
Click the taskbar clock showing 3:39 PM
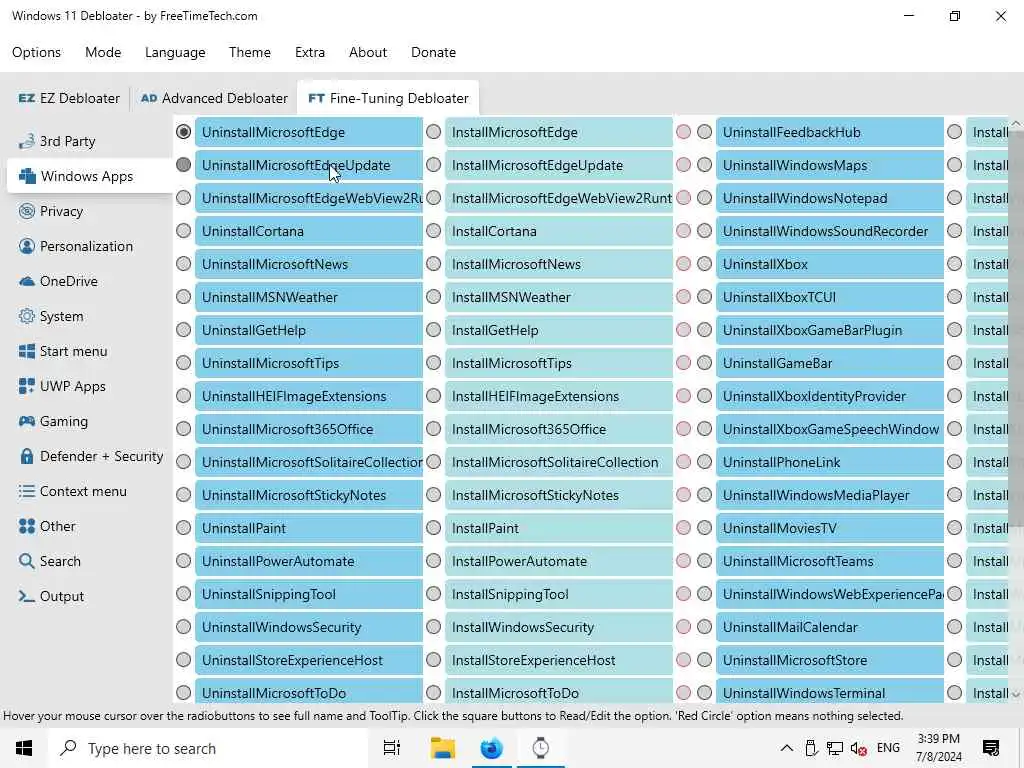[x=938, y=748]
